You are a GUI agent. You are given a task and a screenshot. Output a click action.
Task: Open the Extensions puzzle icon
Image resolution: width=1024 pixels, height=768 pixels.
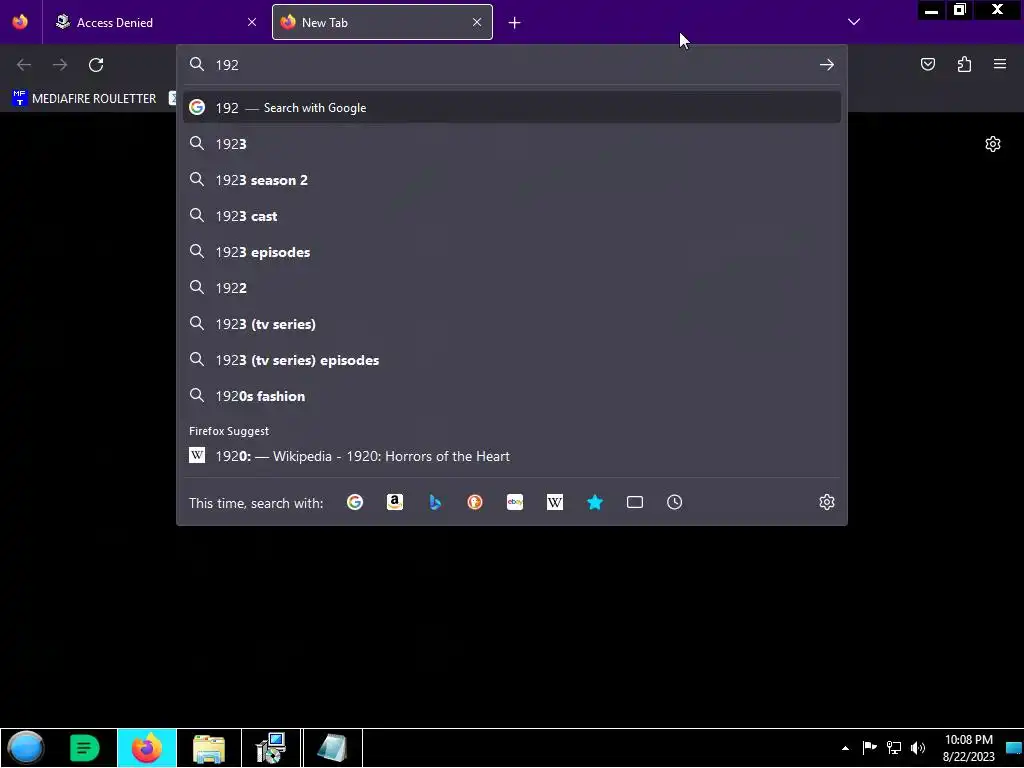[965, 64]
